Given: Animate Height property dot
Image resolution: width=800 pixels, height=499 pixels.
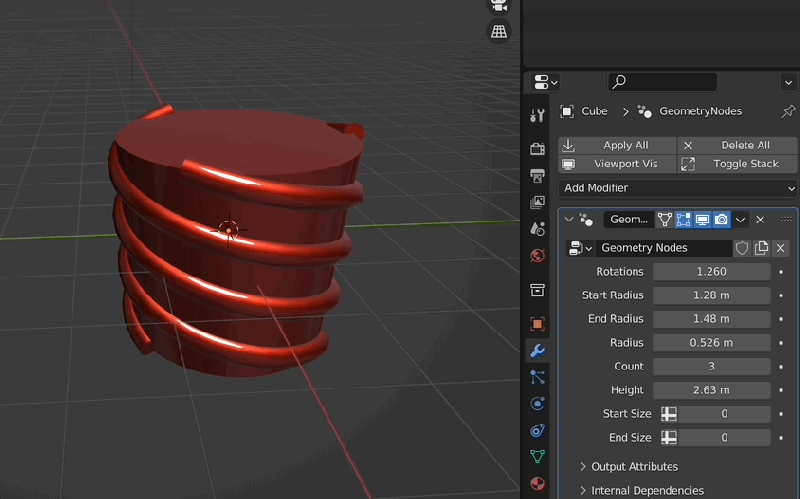Looking at the screenshot, I should 781,390.
